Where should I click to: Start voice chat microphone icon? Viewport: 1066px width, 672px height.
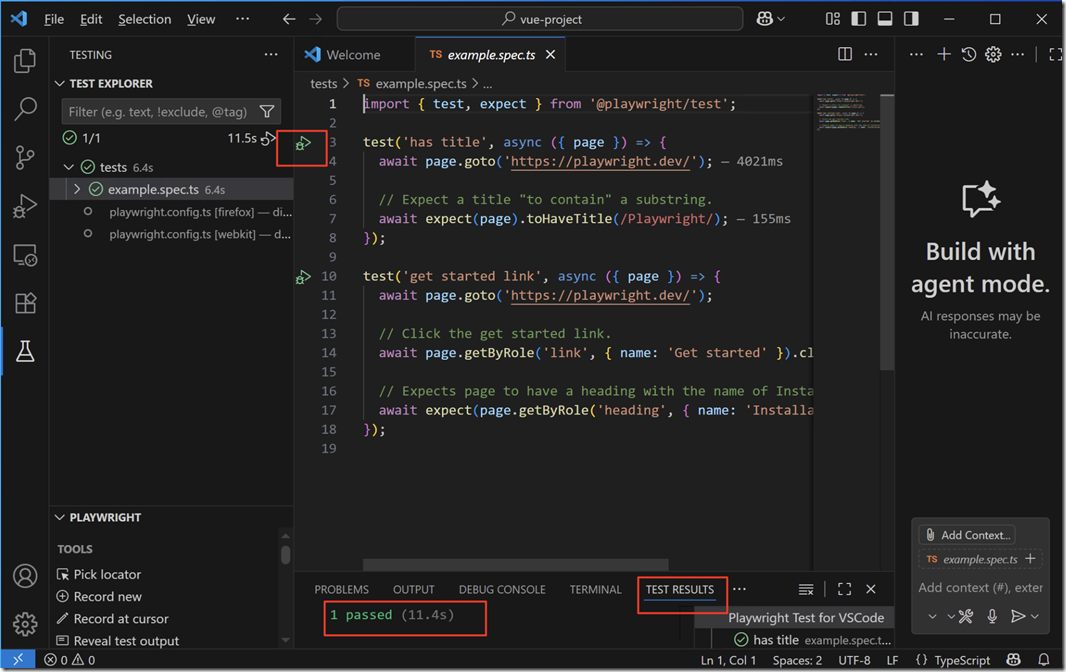click(992, 616)
